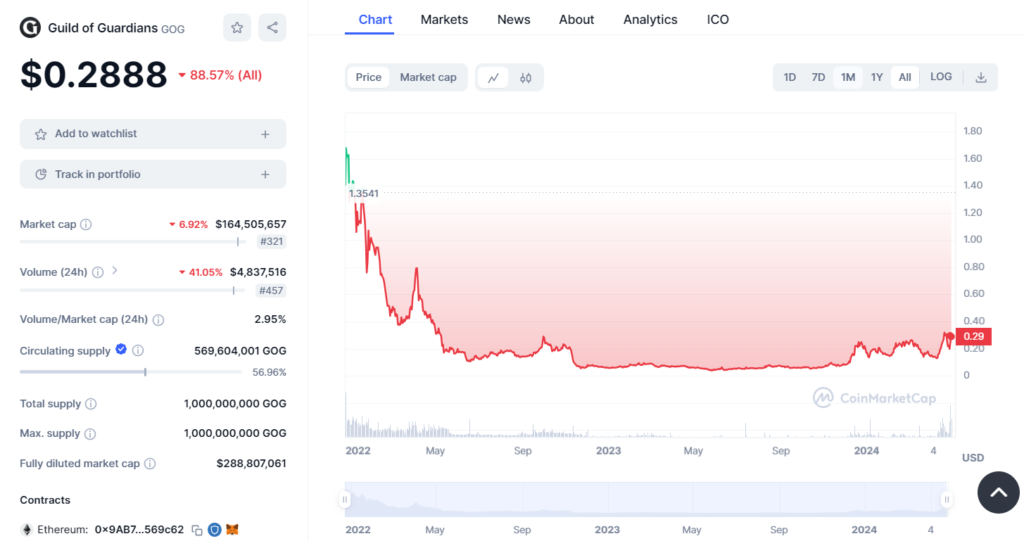Click the Market cap info icon

(x=86, y=225)
